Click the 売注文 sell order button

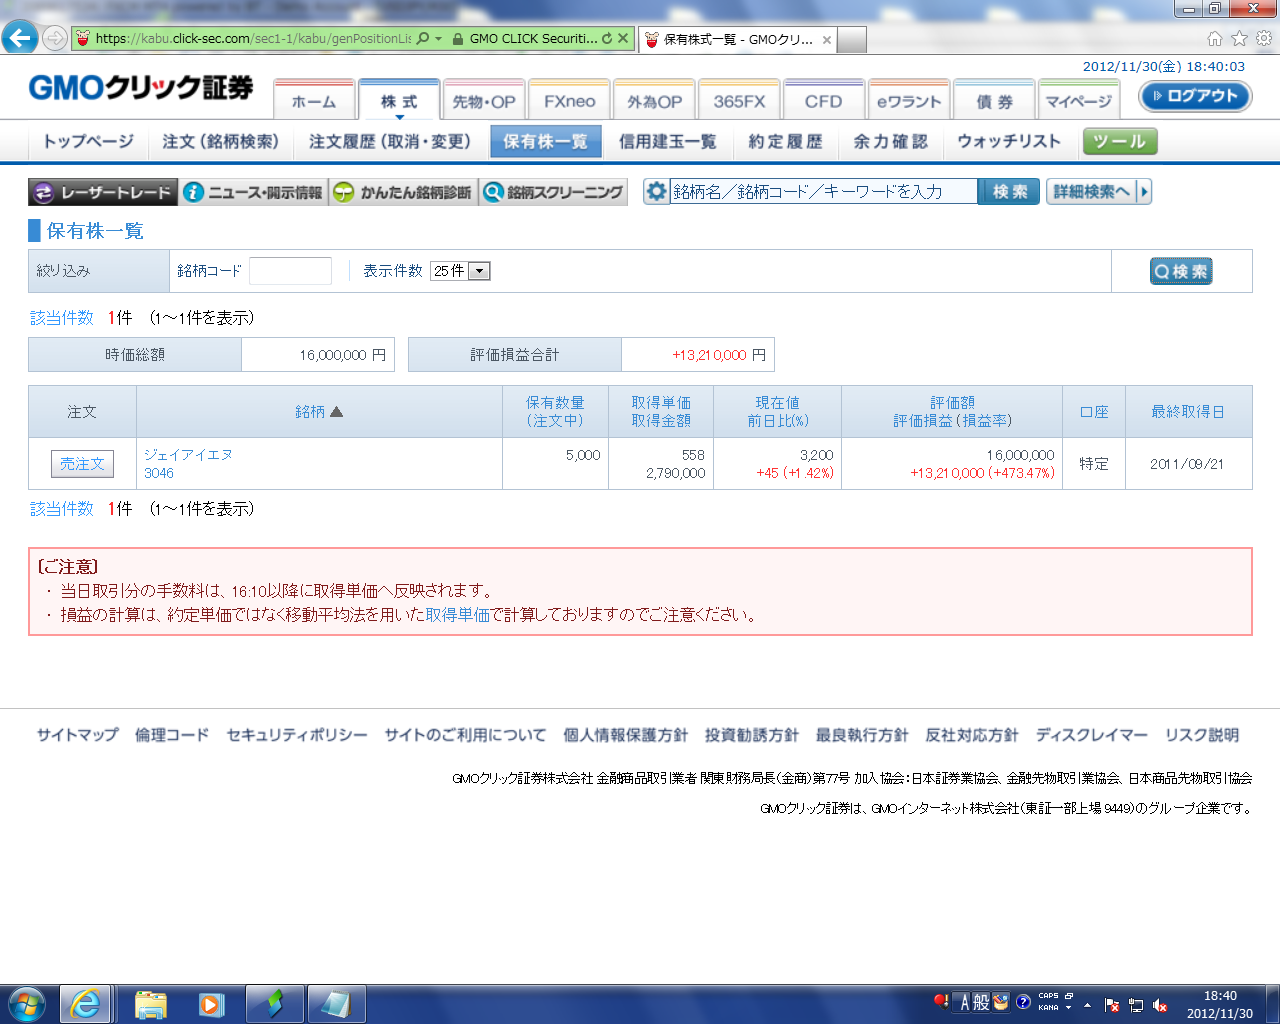[x=82, y=464]
